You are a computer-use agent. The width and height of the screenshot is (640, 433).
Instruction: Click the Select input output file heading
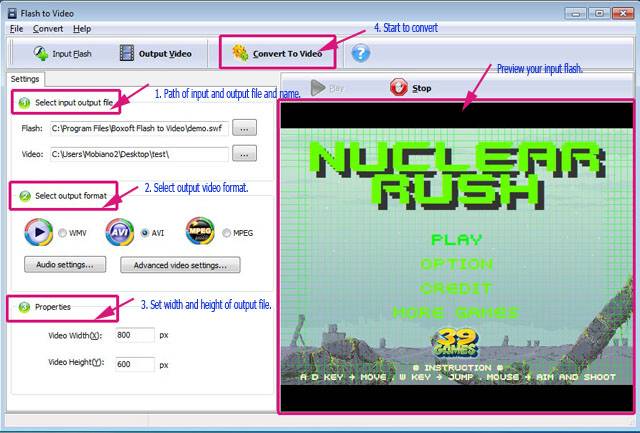(x=74, y=103)
